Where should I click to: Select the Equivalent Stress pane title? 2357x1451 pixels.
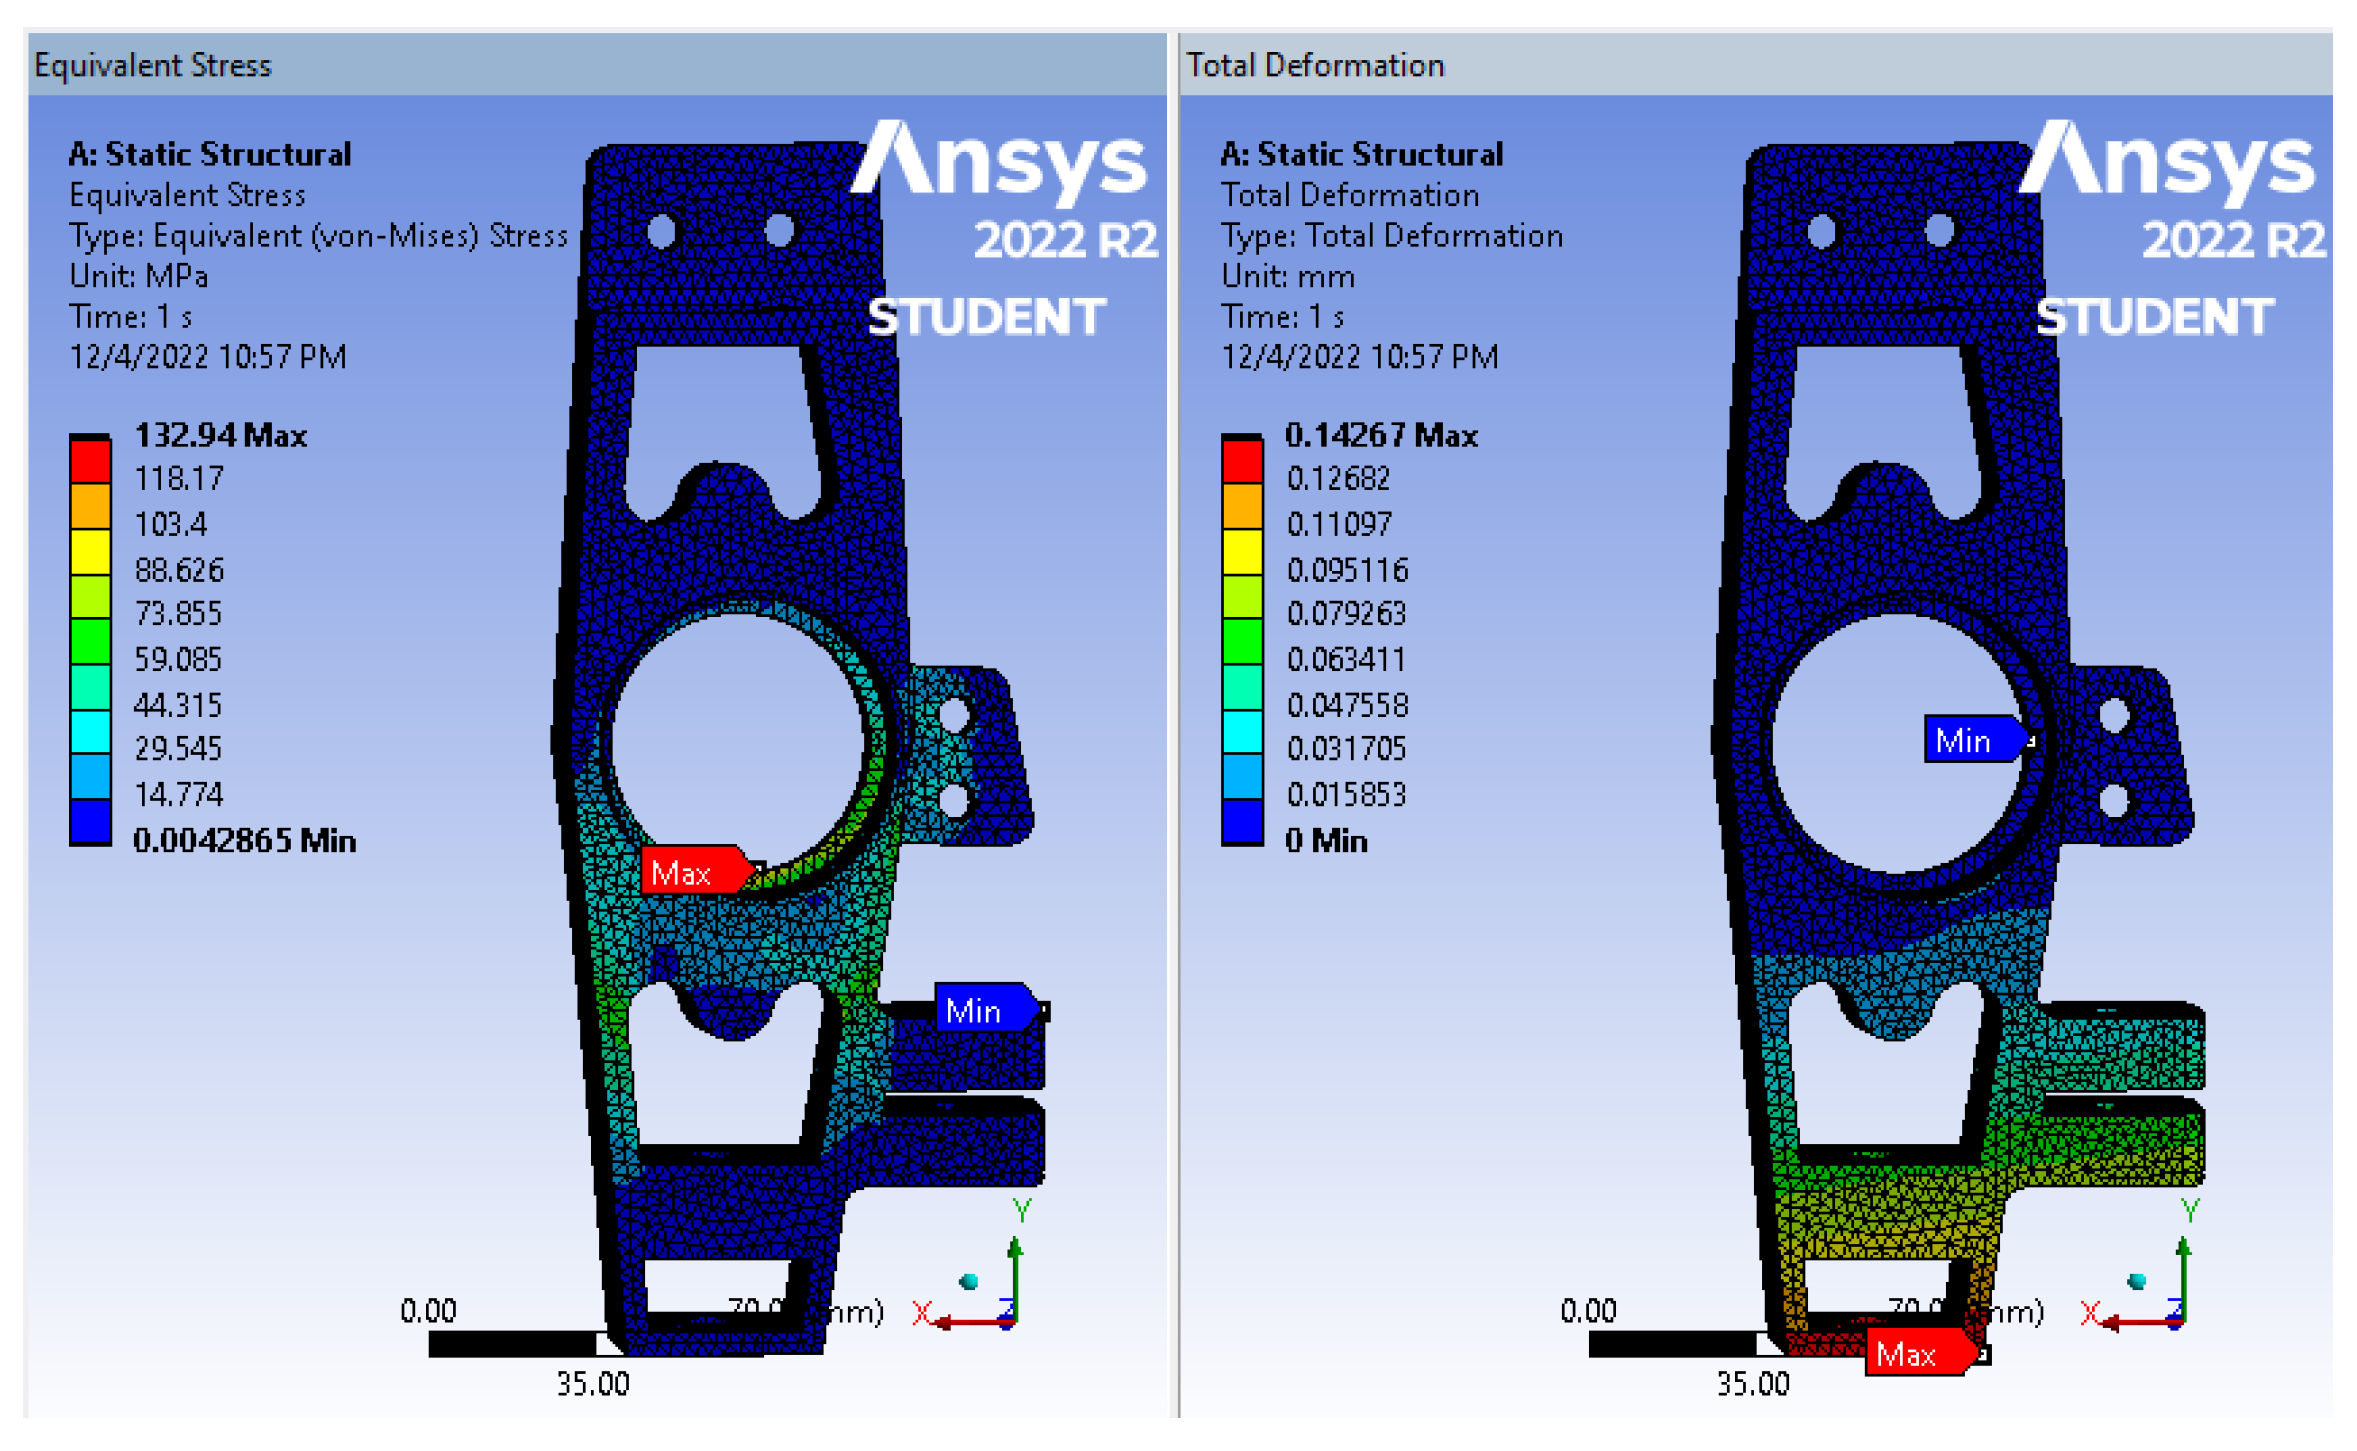tap(152, 66)
